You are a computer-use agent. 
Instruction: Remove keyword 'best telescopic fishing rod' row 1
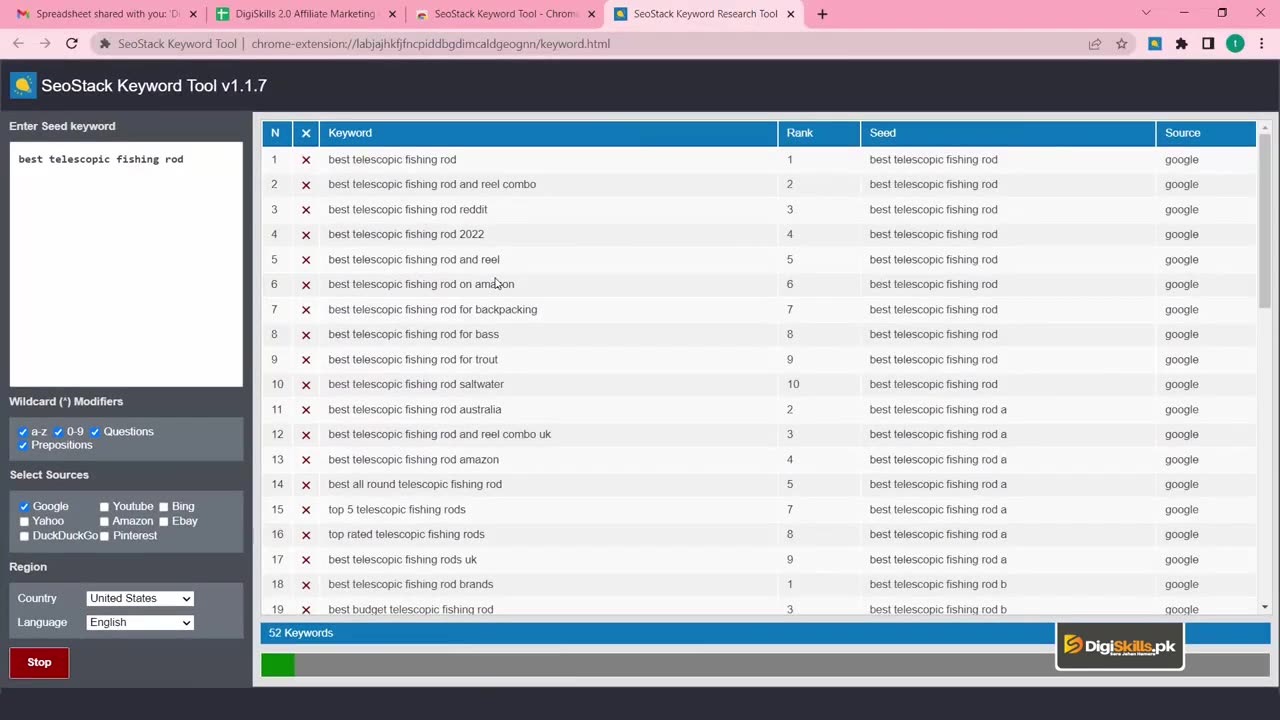pyautogui.click(x=306, y=160)
